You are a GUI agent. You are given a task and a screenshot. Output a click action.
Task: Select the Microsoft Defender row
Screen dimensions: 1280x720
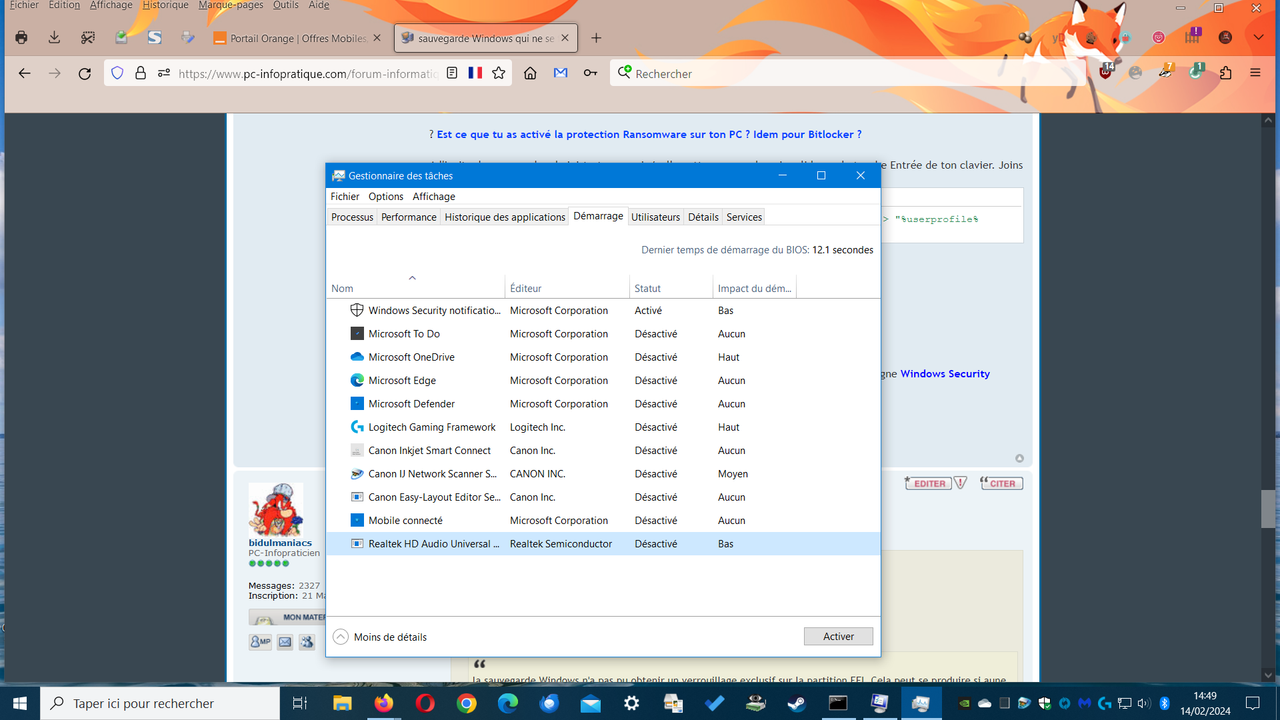tap(603, 404)
